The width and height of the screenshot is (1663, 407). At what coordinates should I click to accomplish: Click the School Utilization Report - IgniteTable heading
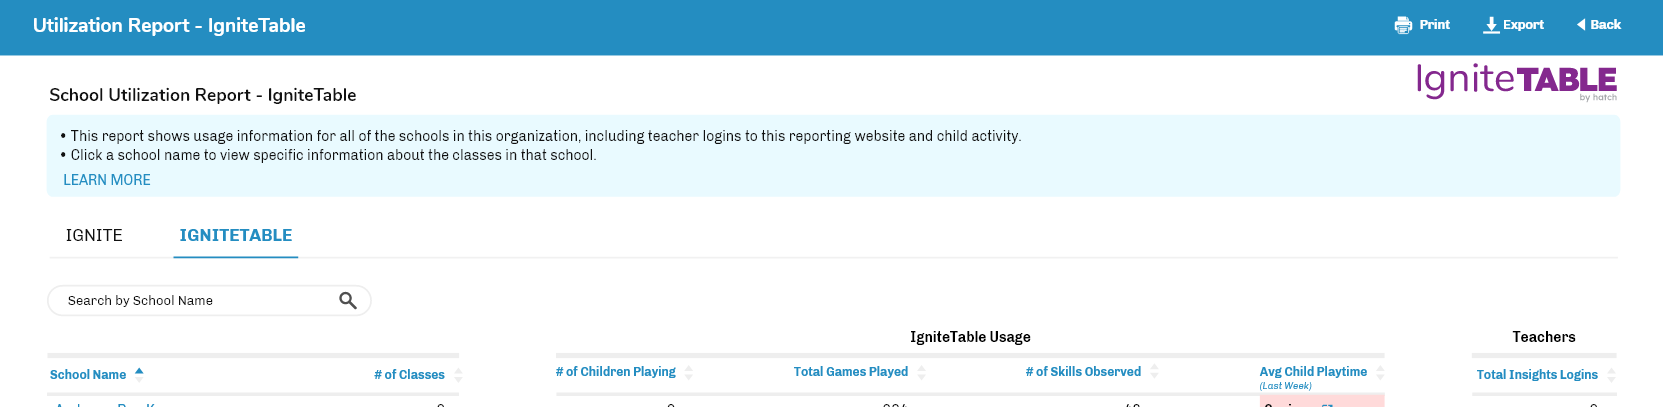[203, 95]
